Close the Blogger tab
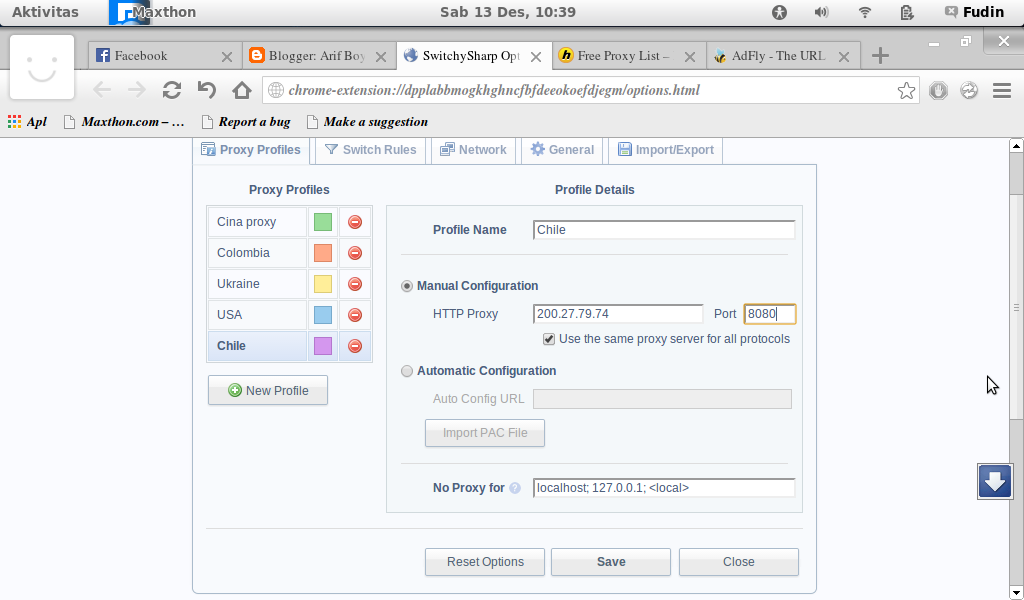The height and width of the screenshot is (600, 1024). tap(381, 57)
